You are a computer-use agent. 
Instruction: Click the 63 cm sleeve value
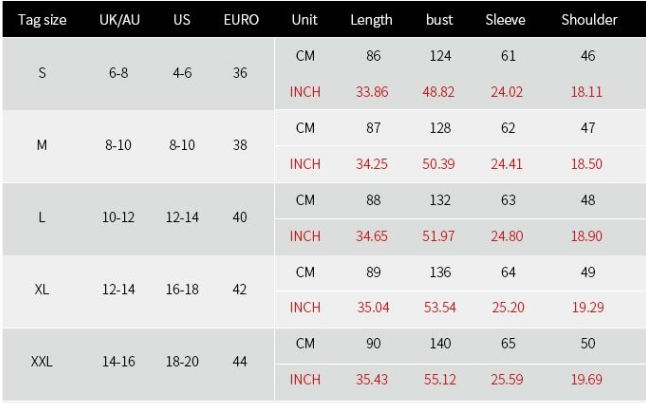[508, 200]
